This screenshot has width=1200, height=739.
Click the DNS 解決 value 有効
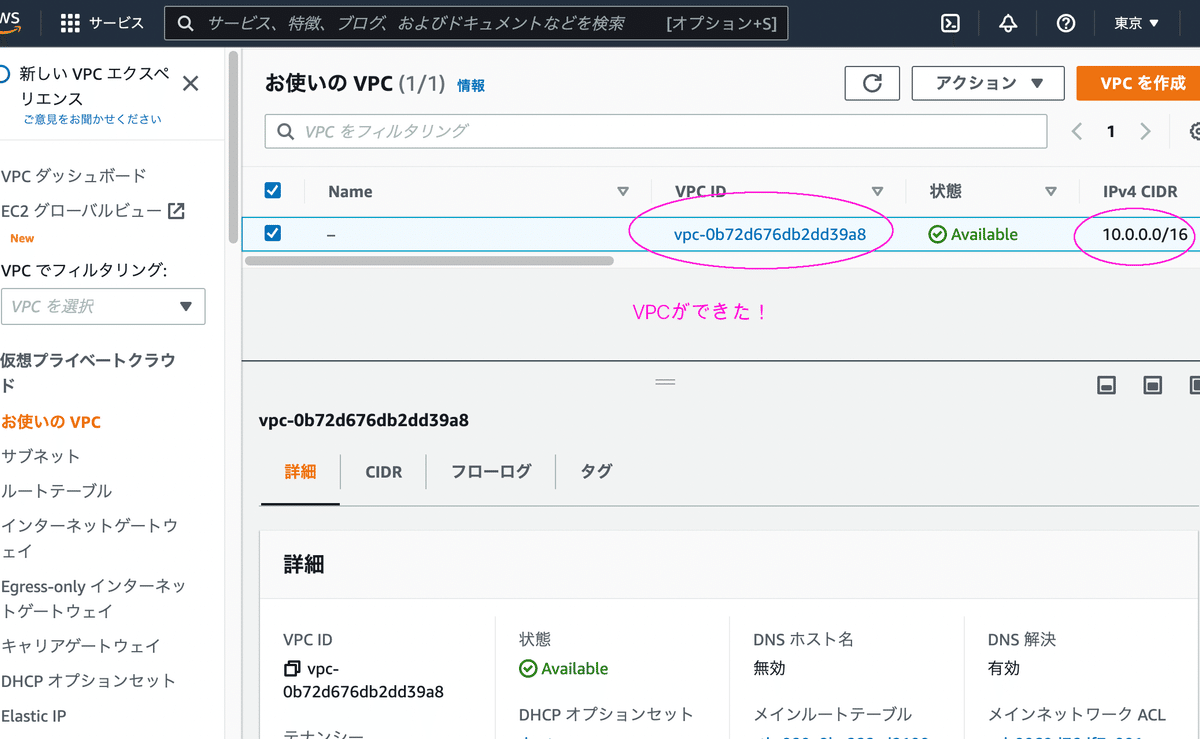click(1004, 668)
